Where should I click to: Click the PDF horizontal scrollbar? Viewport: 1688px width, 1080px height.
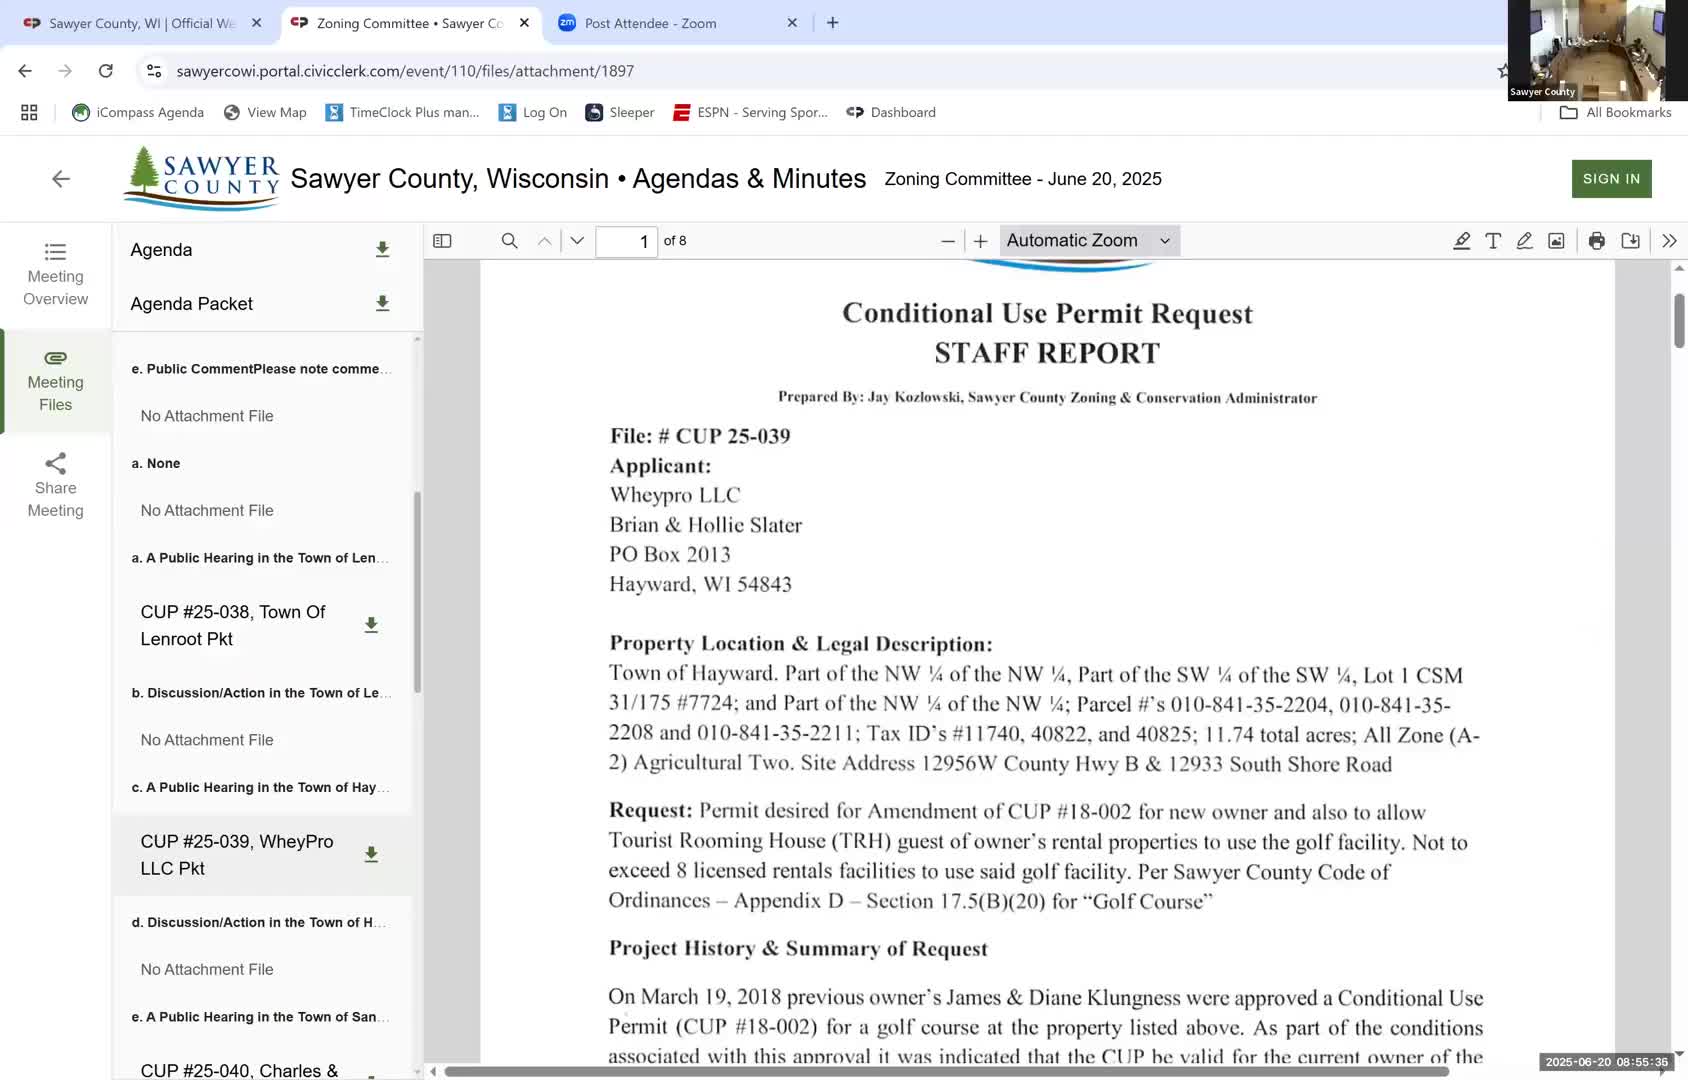[x=946, y=1071]
